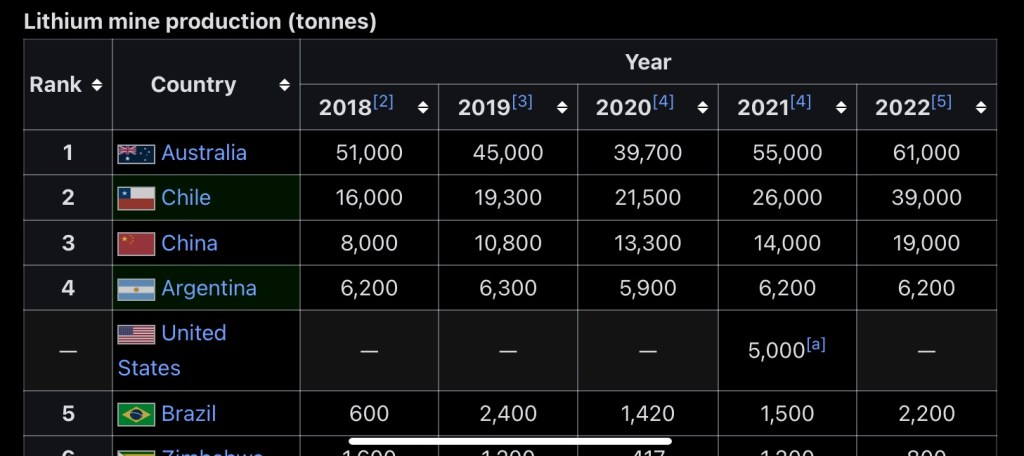Sort by 2018 production values
Screen dimensions: 1024x456
pyautogui.click(x=423, y=107)
